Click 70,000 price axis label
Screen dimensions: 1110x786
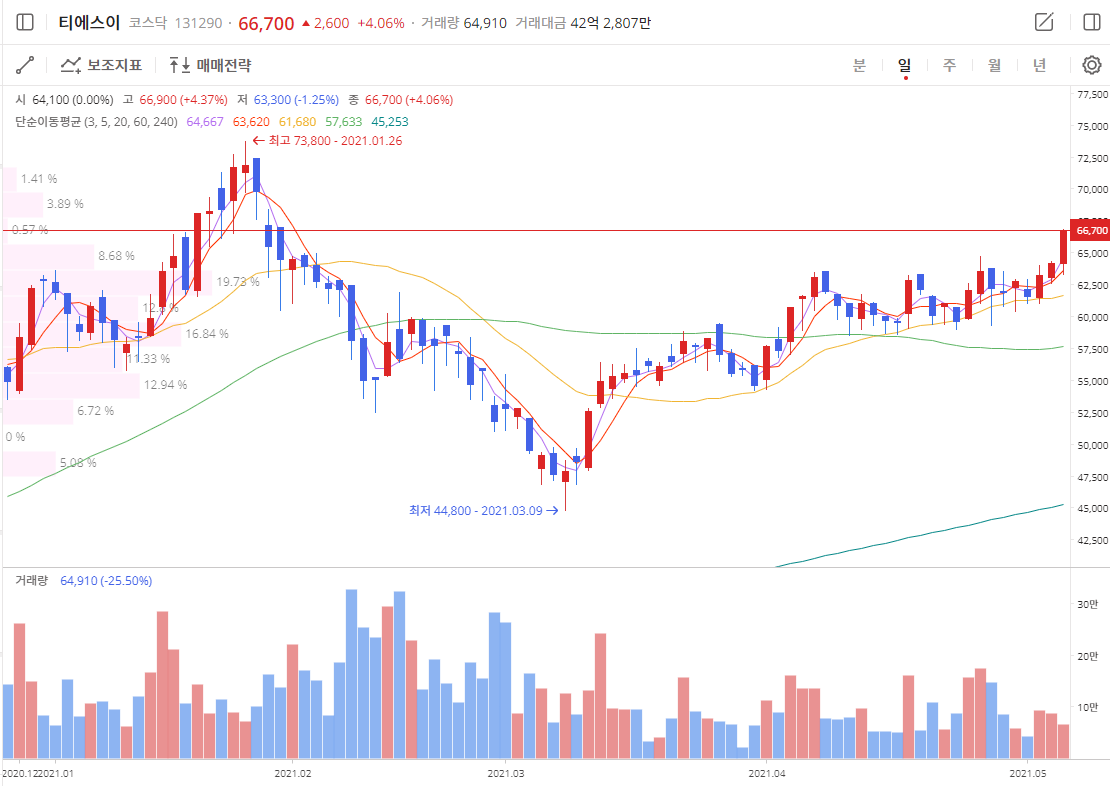tap(1092, 190)
